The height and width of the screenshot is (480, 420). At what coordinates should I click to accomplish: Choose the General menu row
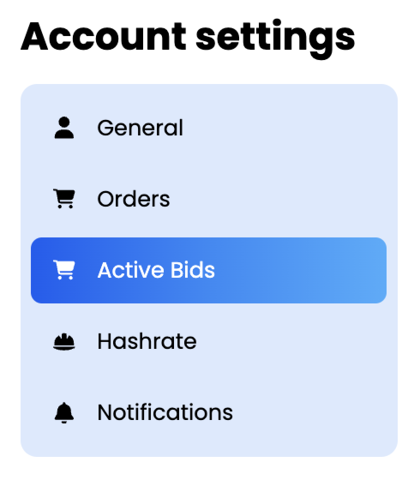(x=209, y=128)
